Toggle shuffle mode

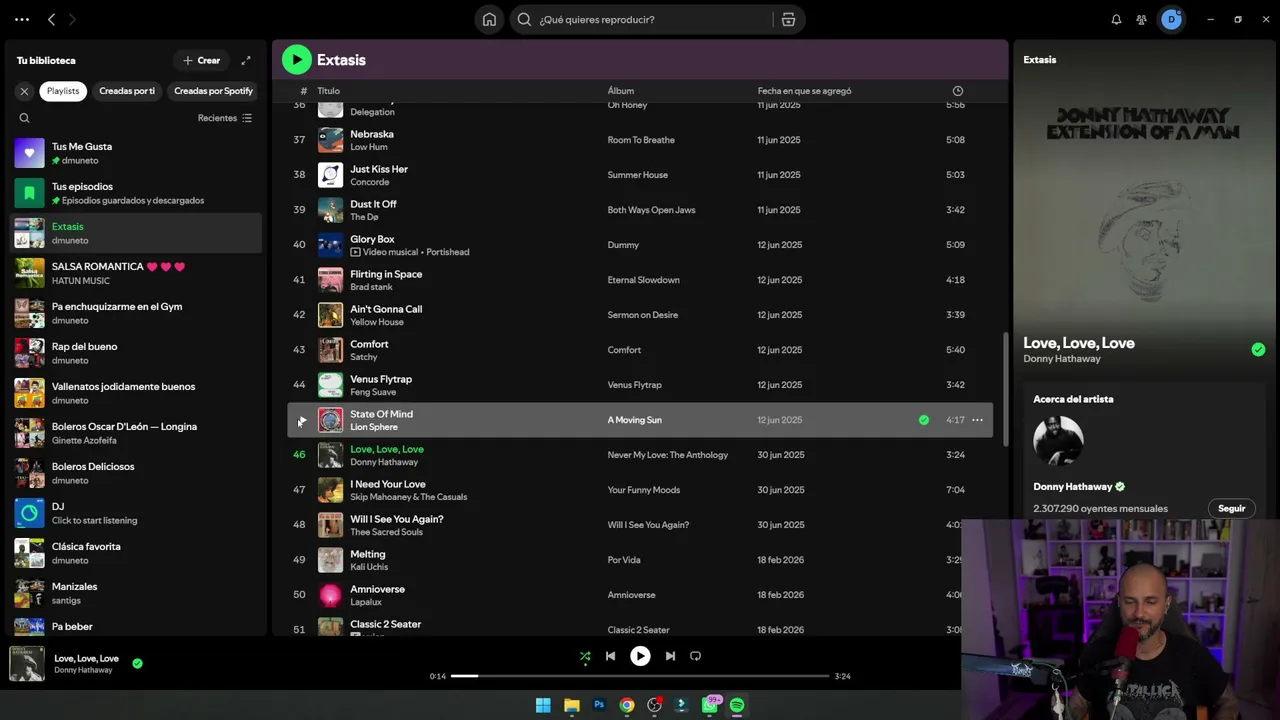coord(585,656)
